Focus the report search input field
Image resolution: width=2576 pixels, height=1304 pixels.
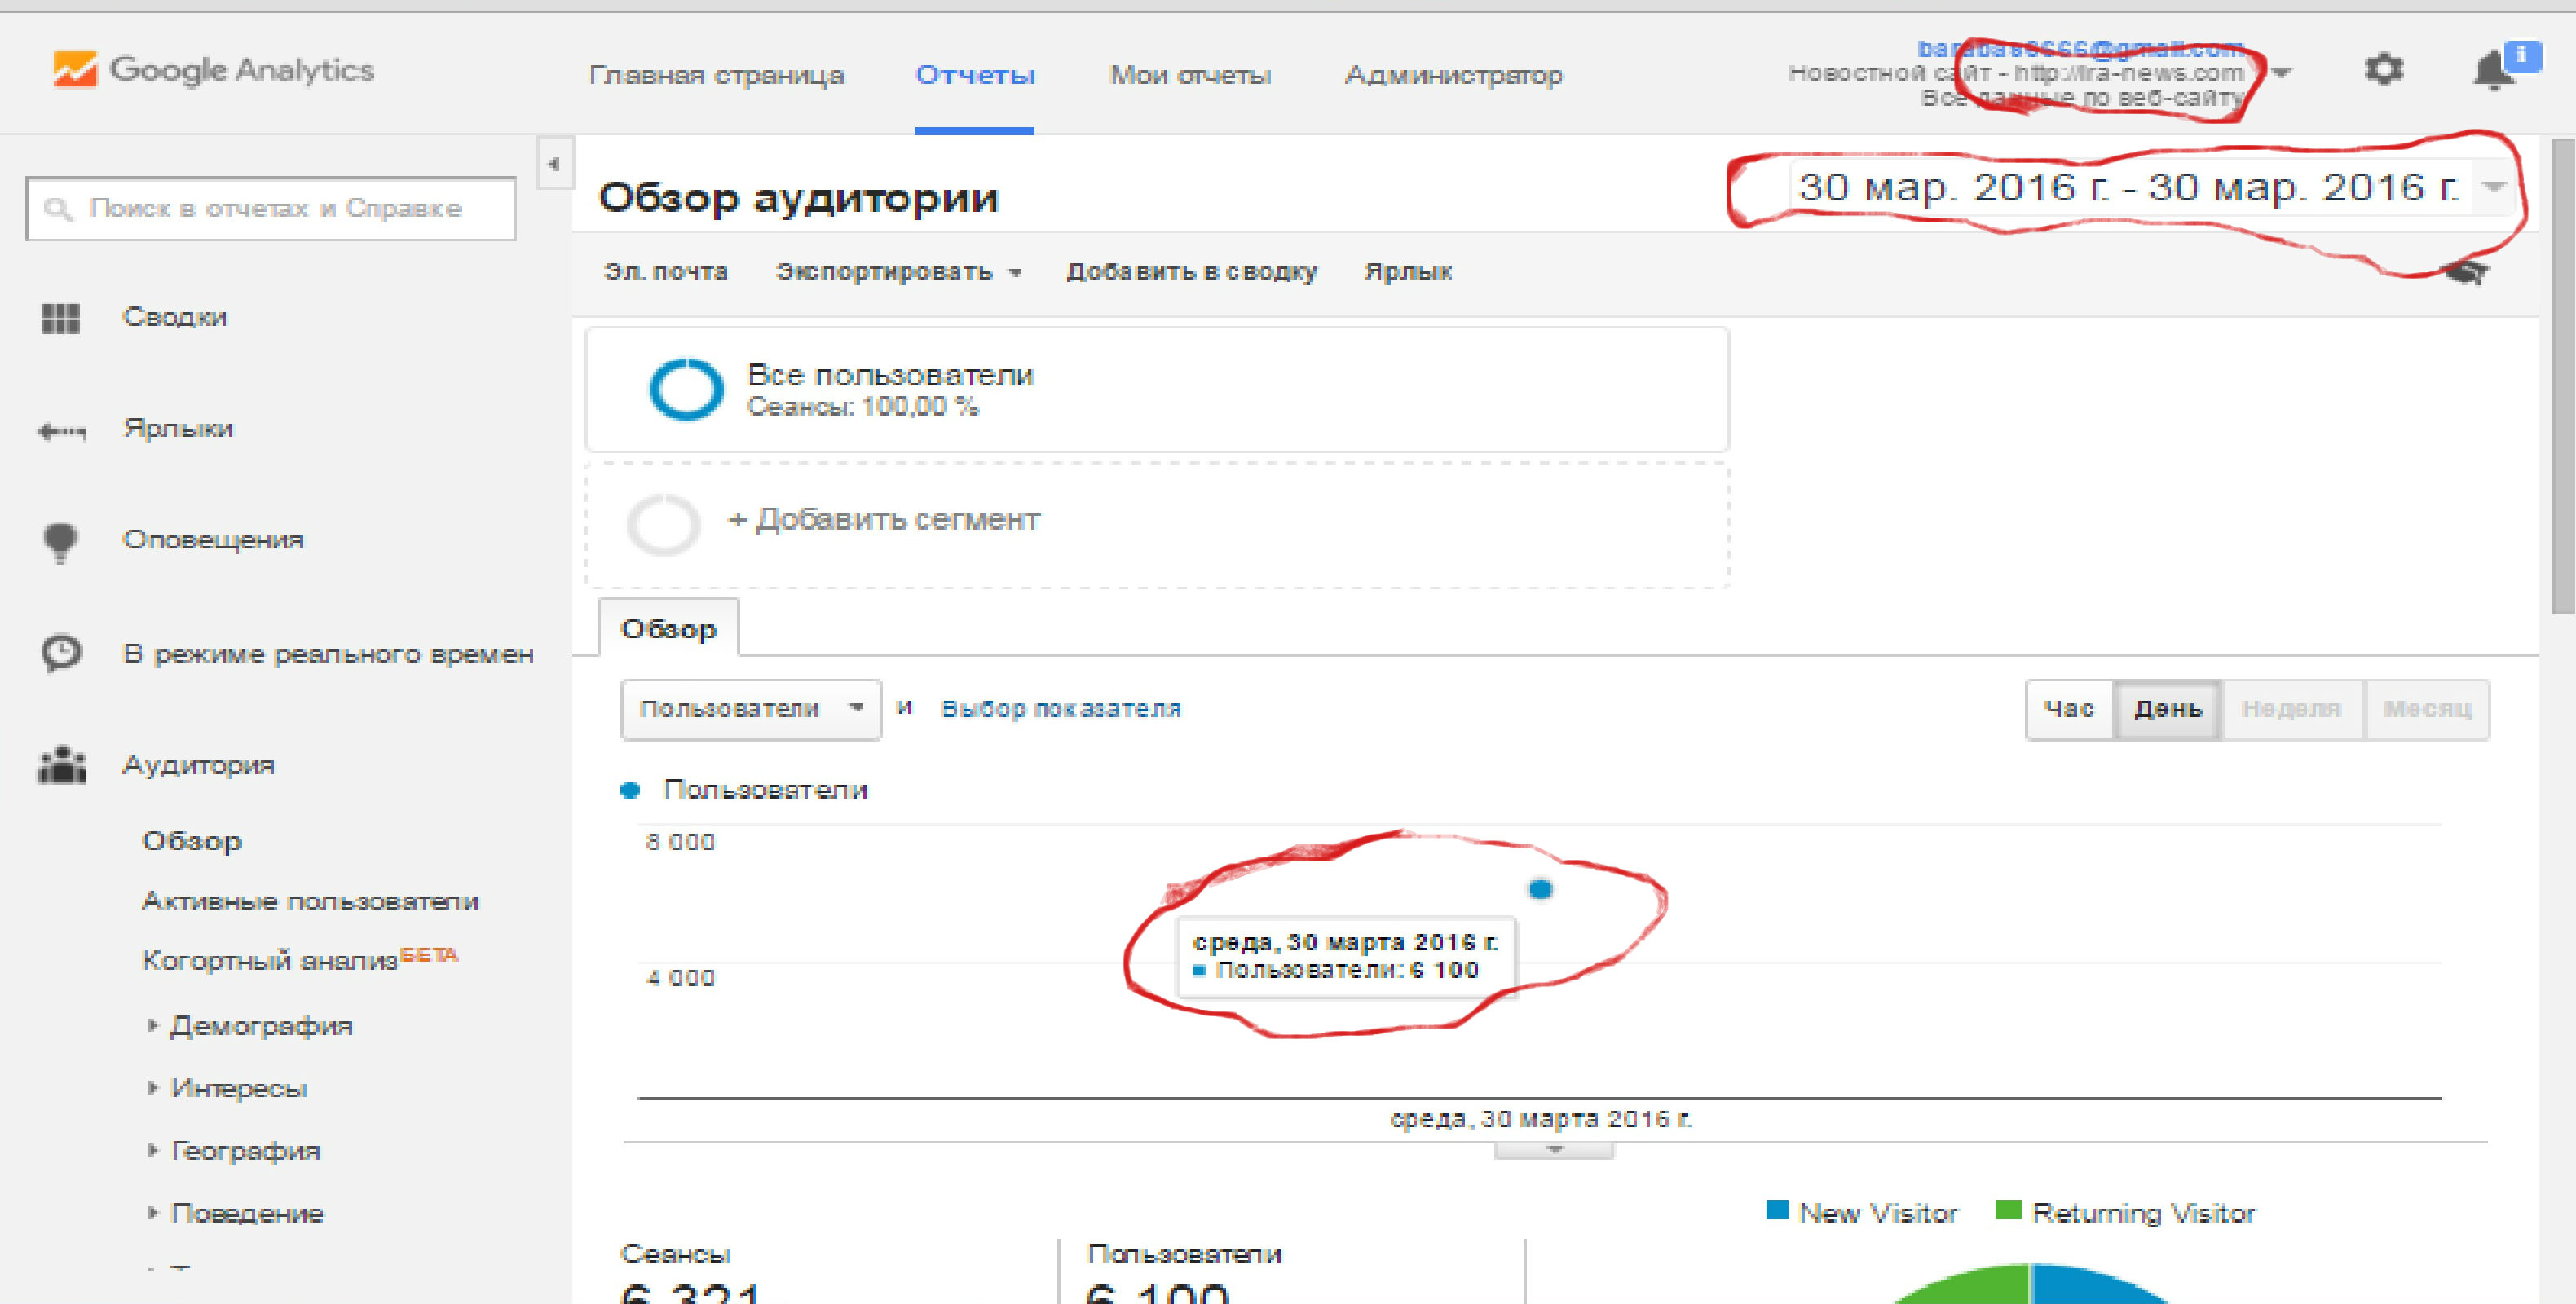click(271, 209)
